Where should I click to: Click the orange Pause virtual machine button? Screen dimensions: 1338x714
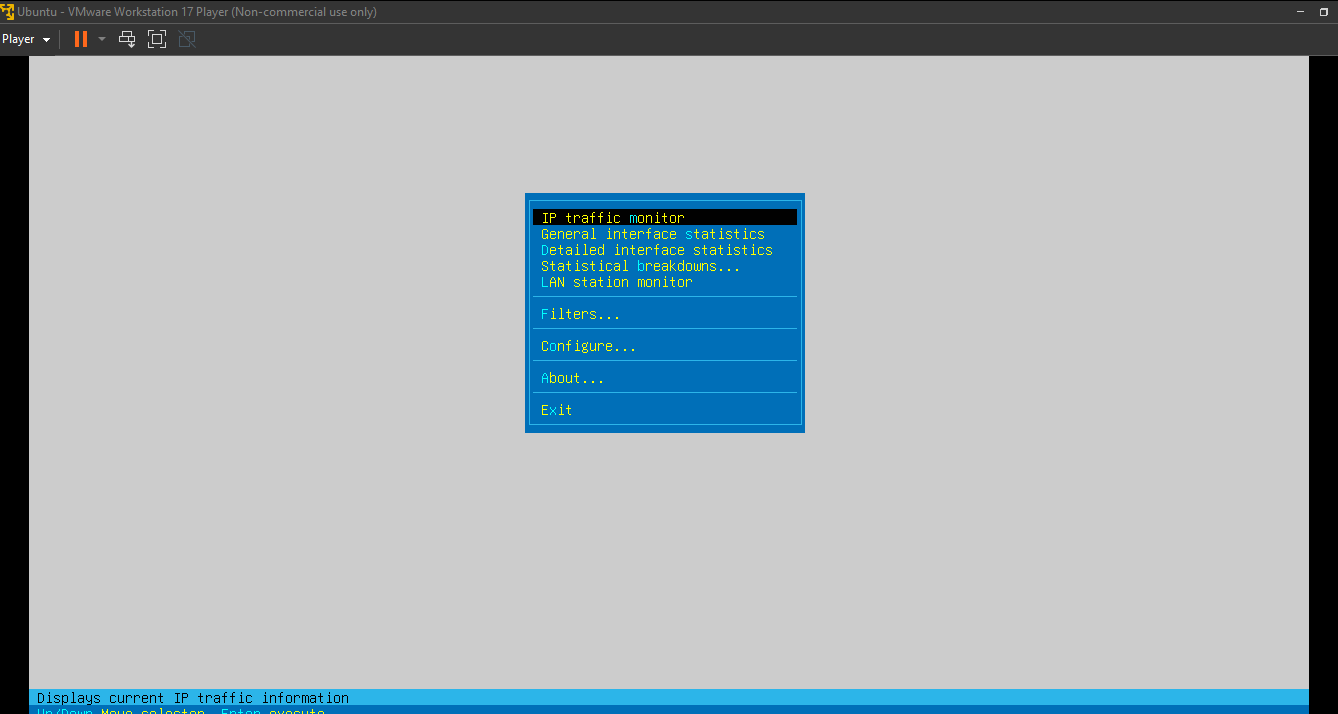[x=81, y=39]
